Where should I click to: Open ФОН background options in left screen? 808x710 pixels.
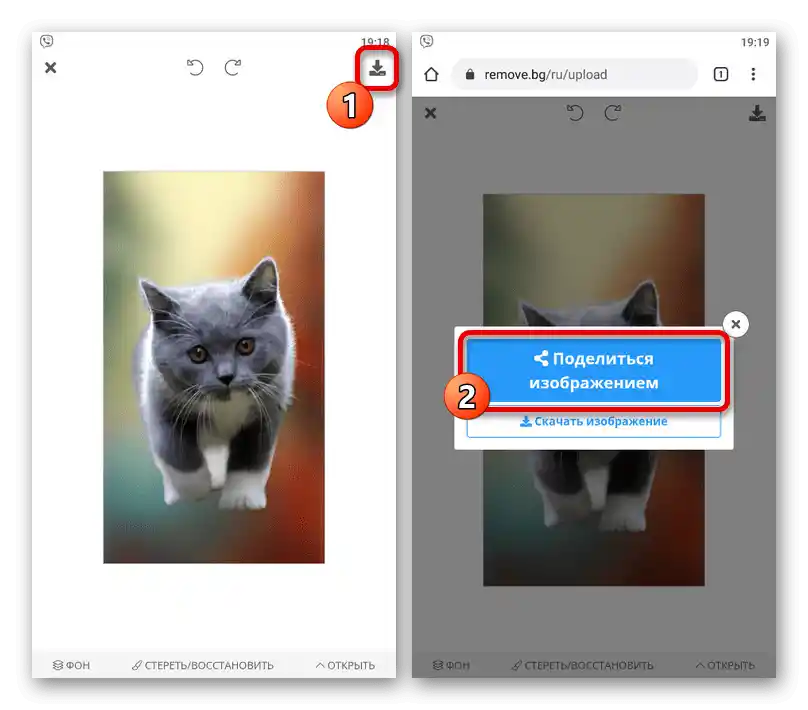pyautogui.click(x=71, y=665)
